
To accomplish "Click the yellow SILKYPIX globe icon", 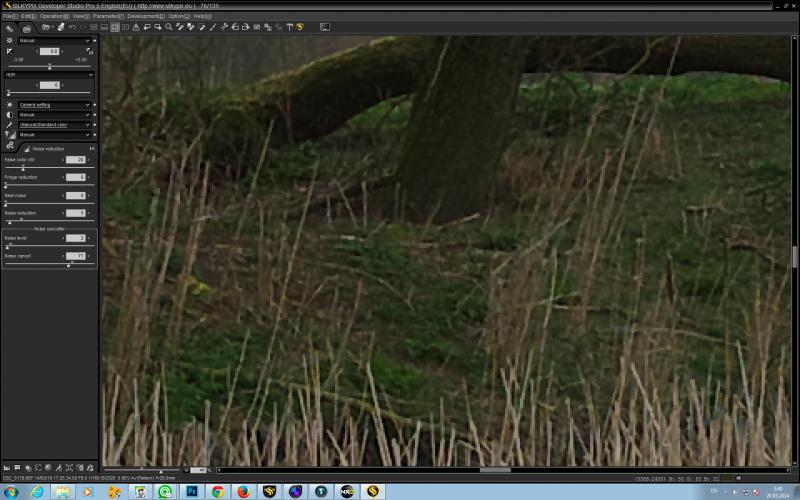I will point(300,27).
